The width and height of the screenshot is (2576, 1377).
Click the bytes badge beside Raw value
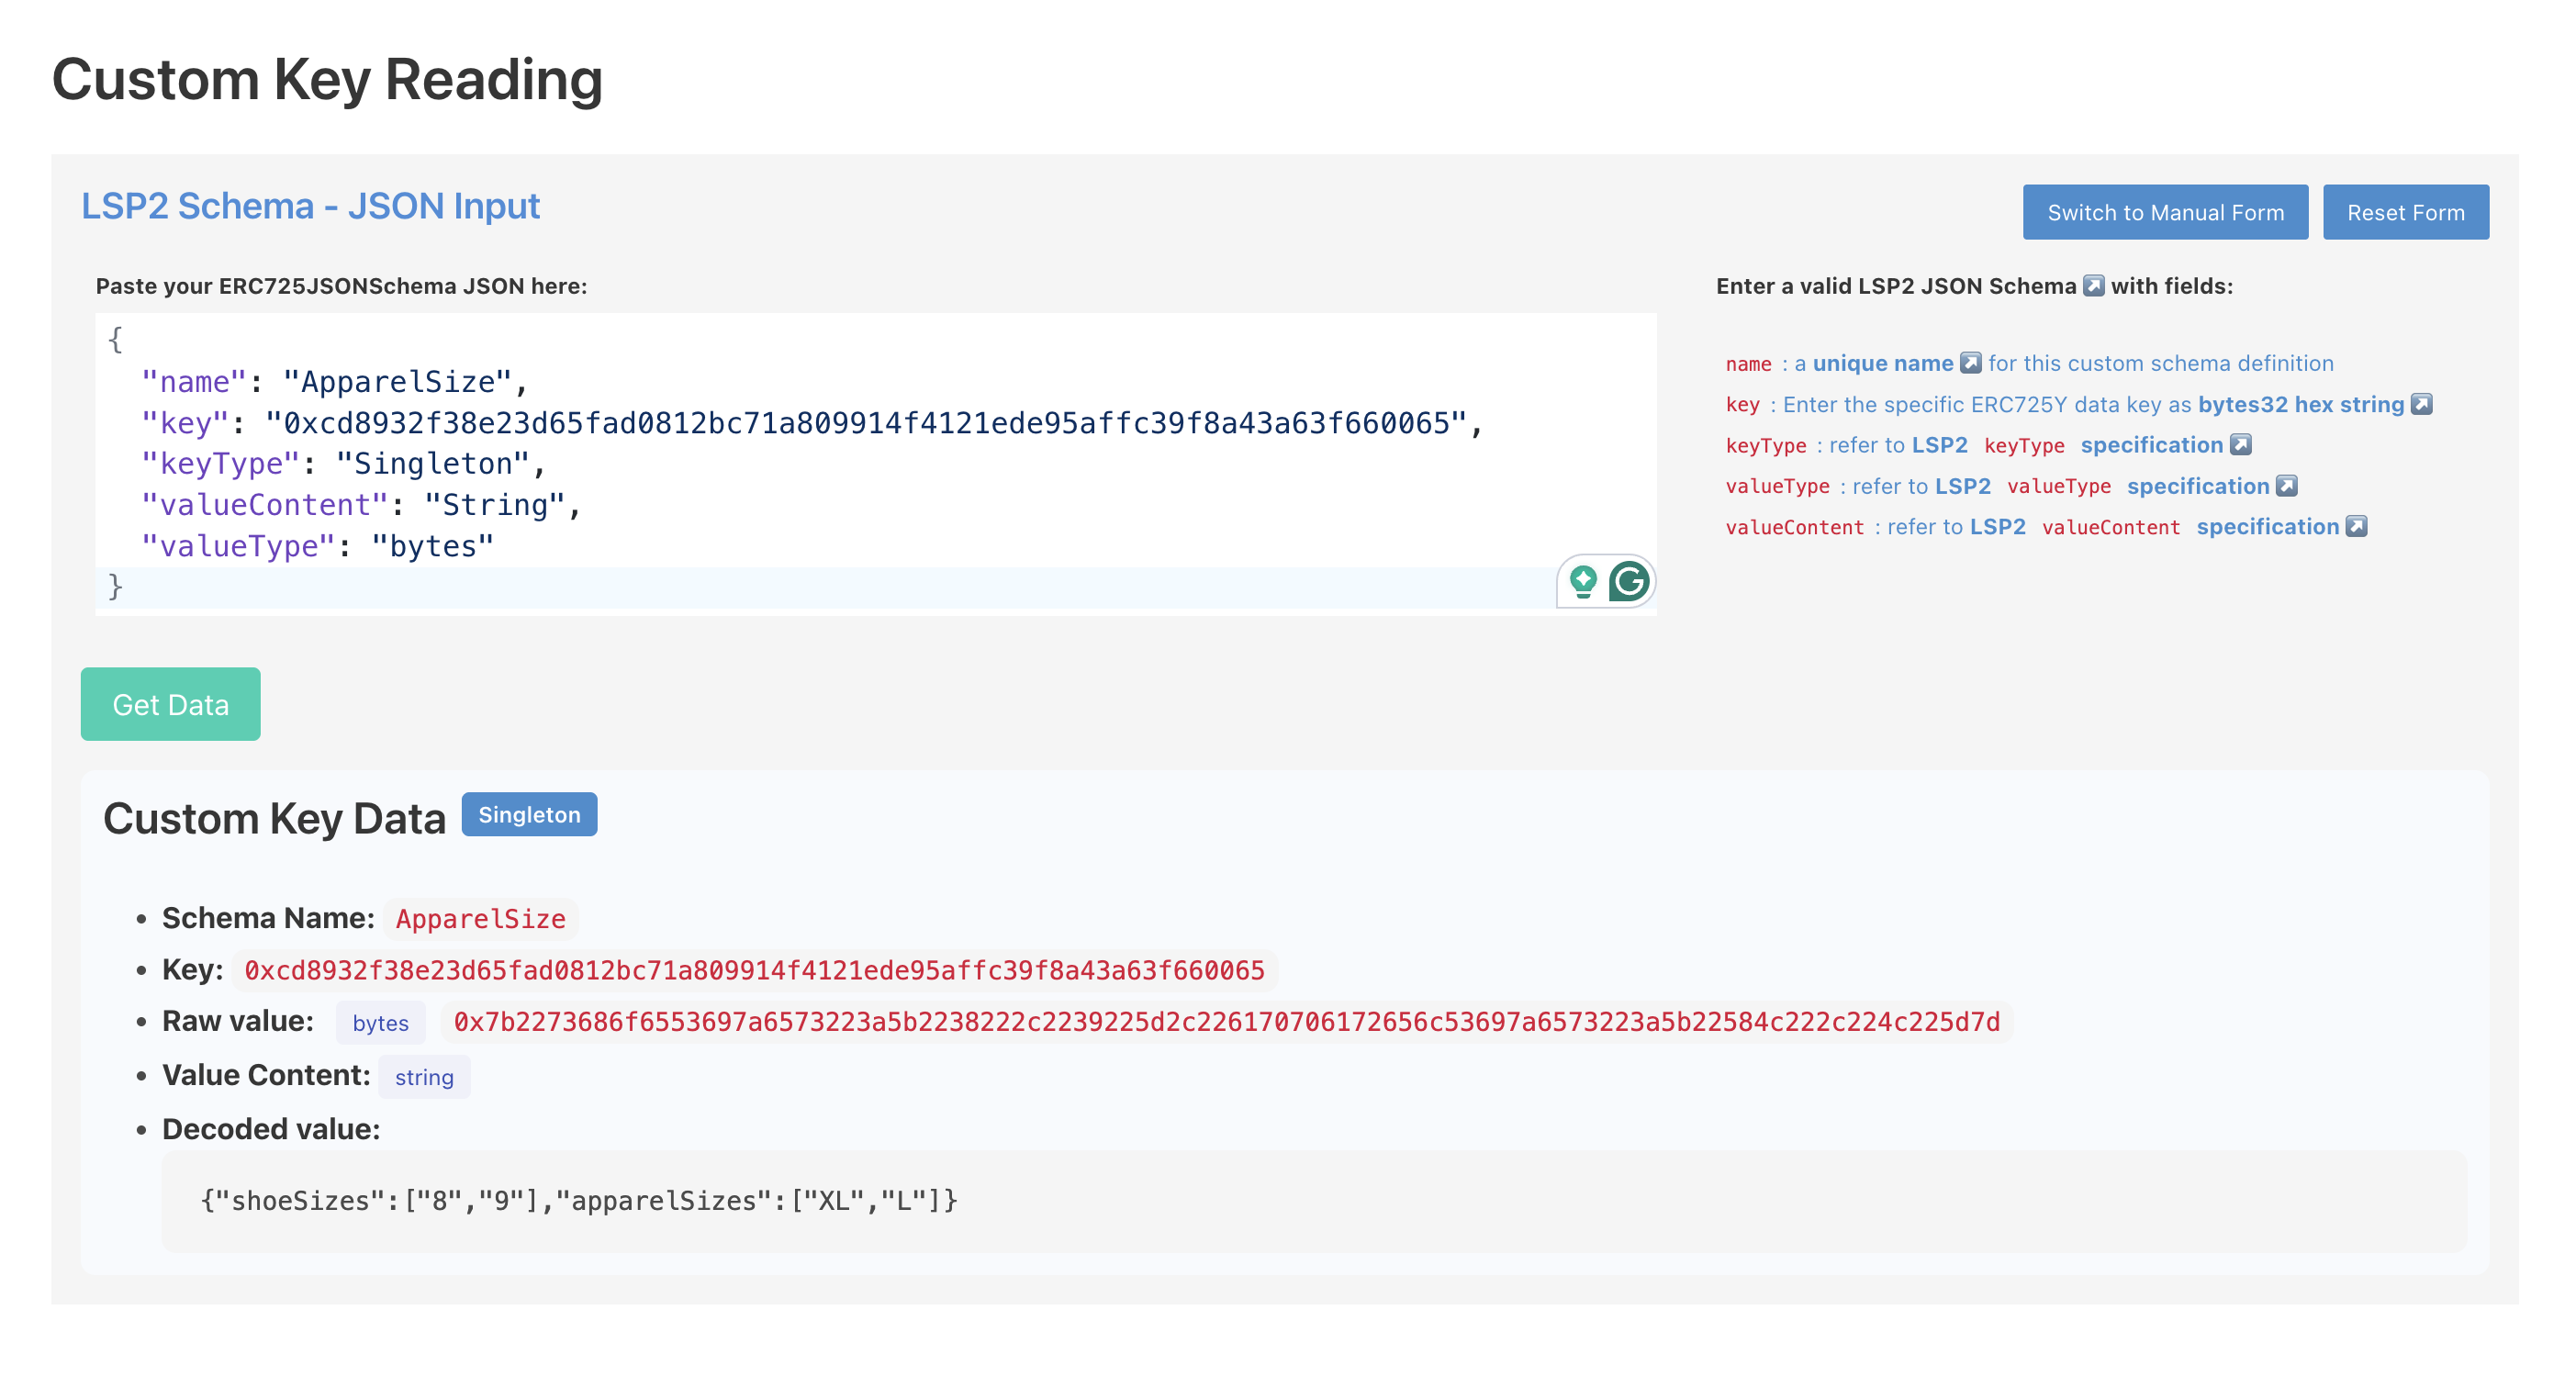coord(380,1023)
